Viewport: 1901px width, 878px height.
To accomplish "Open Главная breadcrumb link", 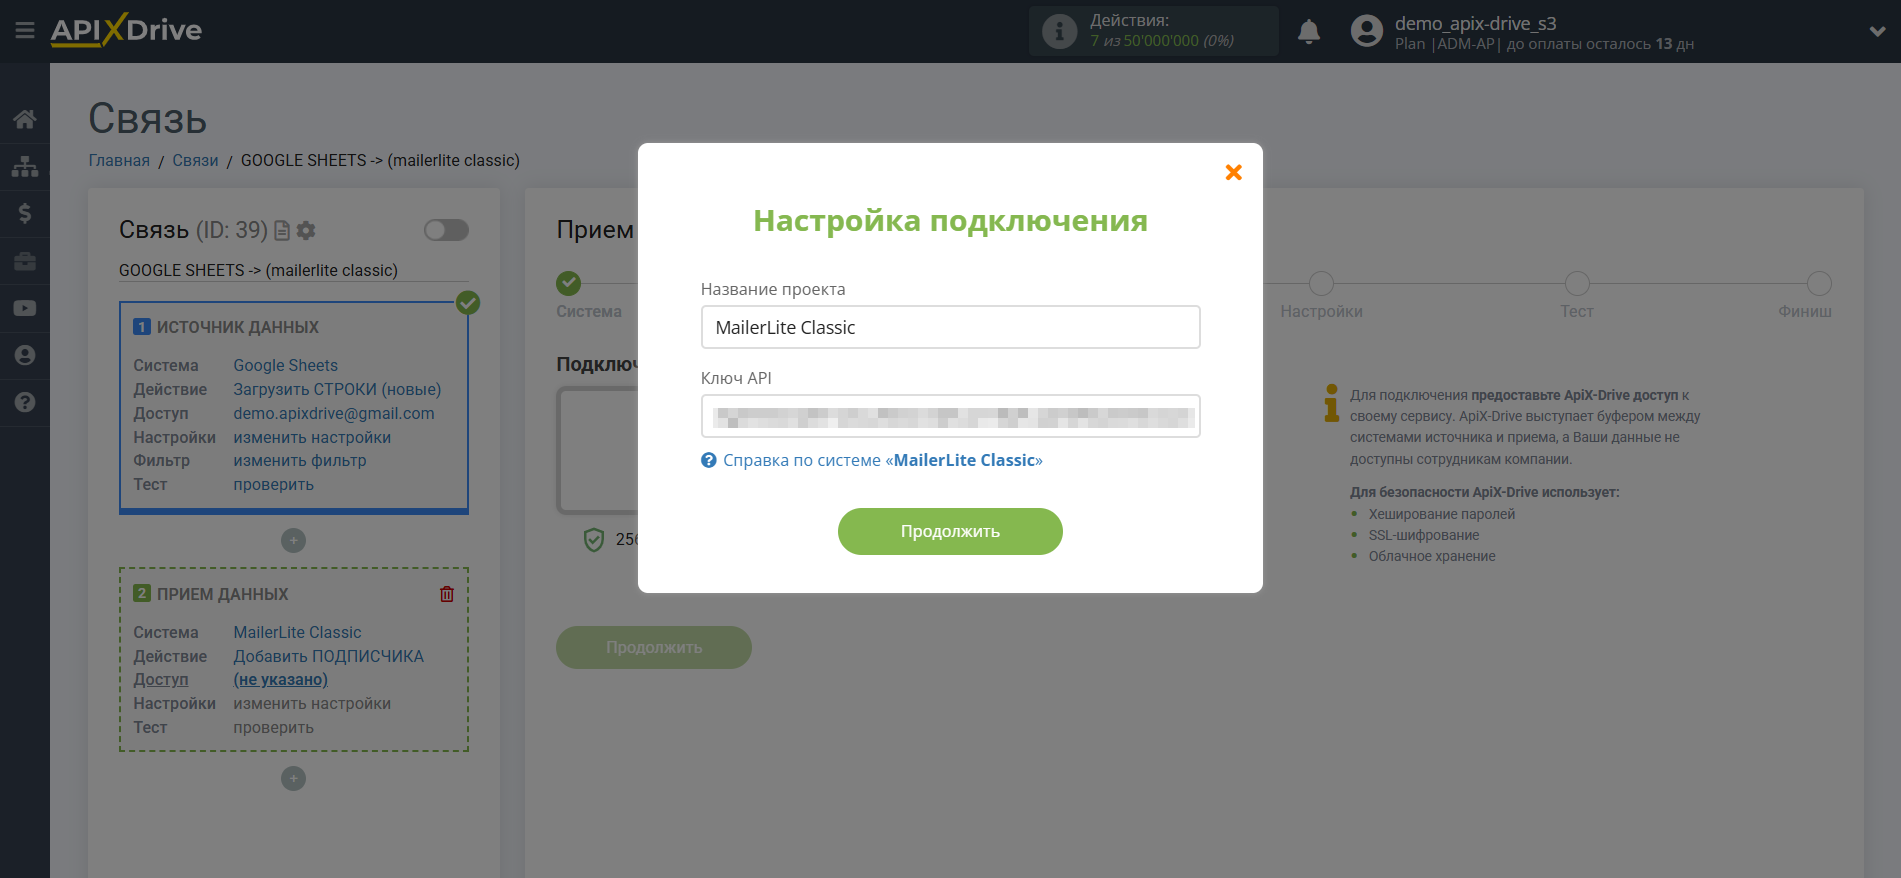I will 119,160.
